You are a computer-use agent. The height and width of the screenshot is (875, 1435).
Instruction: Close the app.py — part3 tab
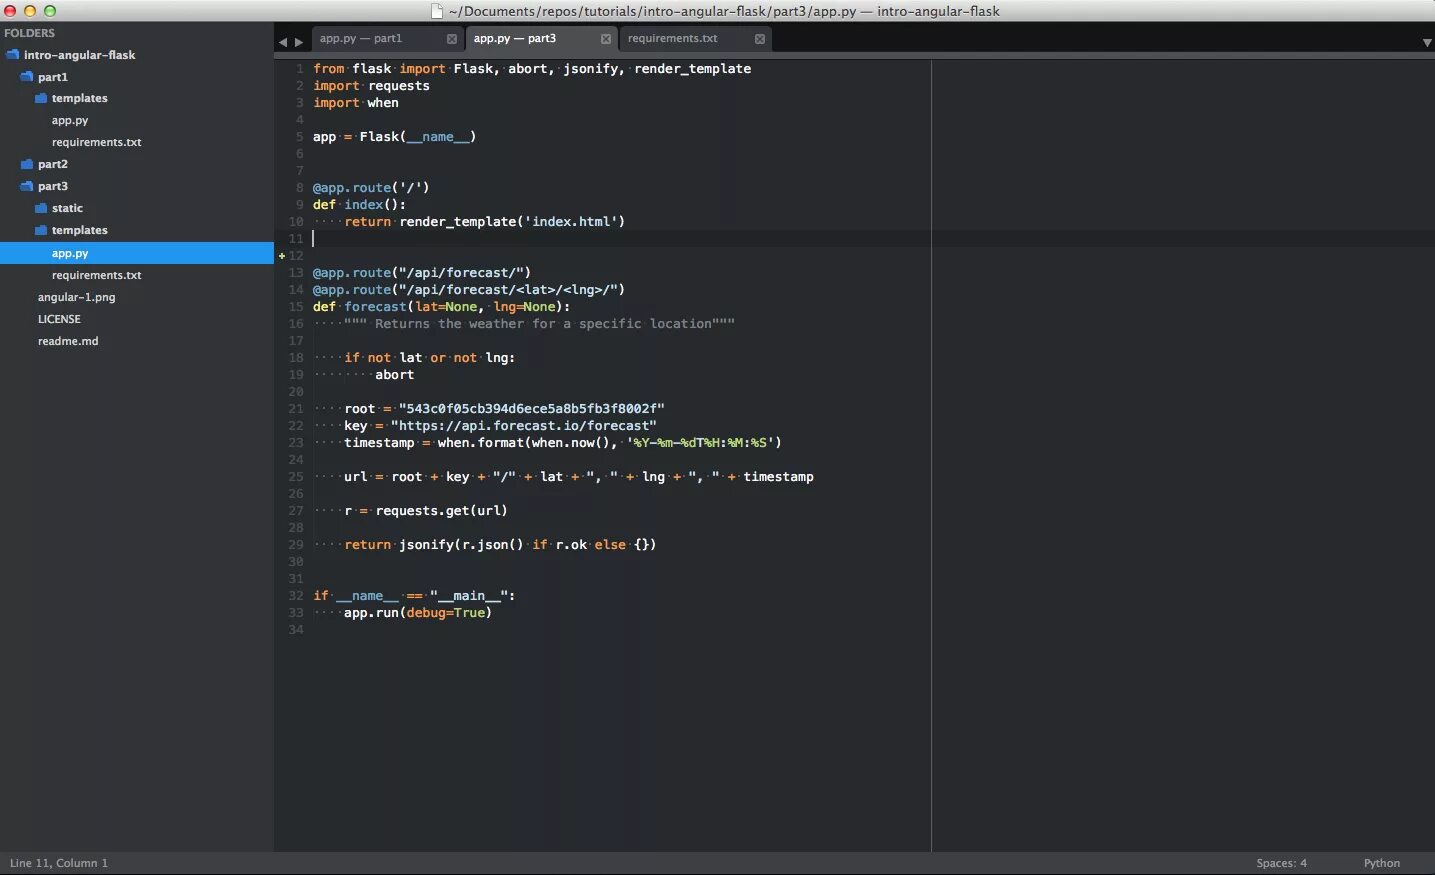(x=606, y=39)
